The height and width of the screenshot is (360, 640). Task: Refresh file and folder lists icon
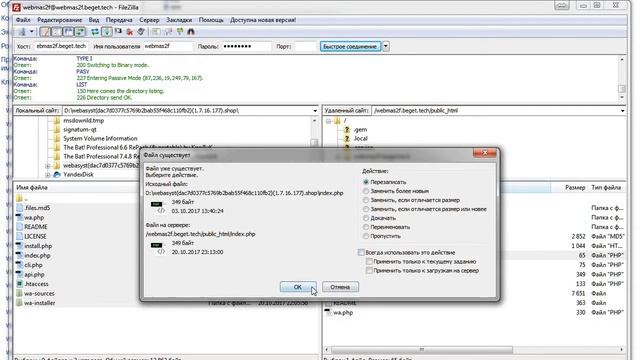tap(95, 32)
